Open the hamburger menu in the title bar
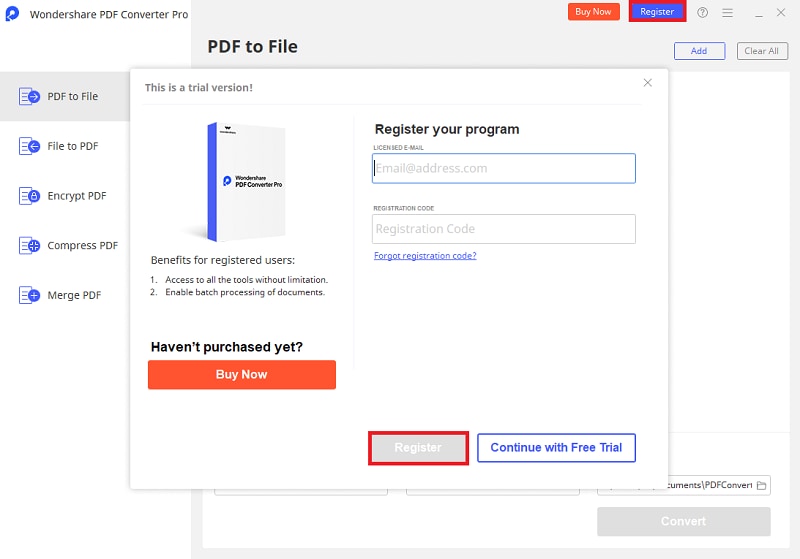This screenshot has height=559, width=800. coord(728,12)
